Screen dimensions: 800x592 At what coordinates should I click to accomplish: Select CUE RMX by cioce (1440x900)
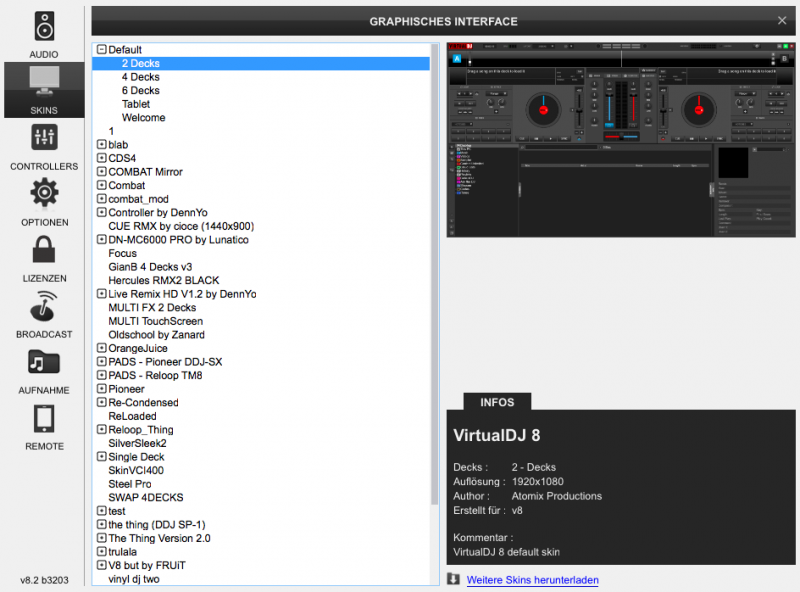pos(181,226)
